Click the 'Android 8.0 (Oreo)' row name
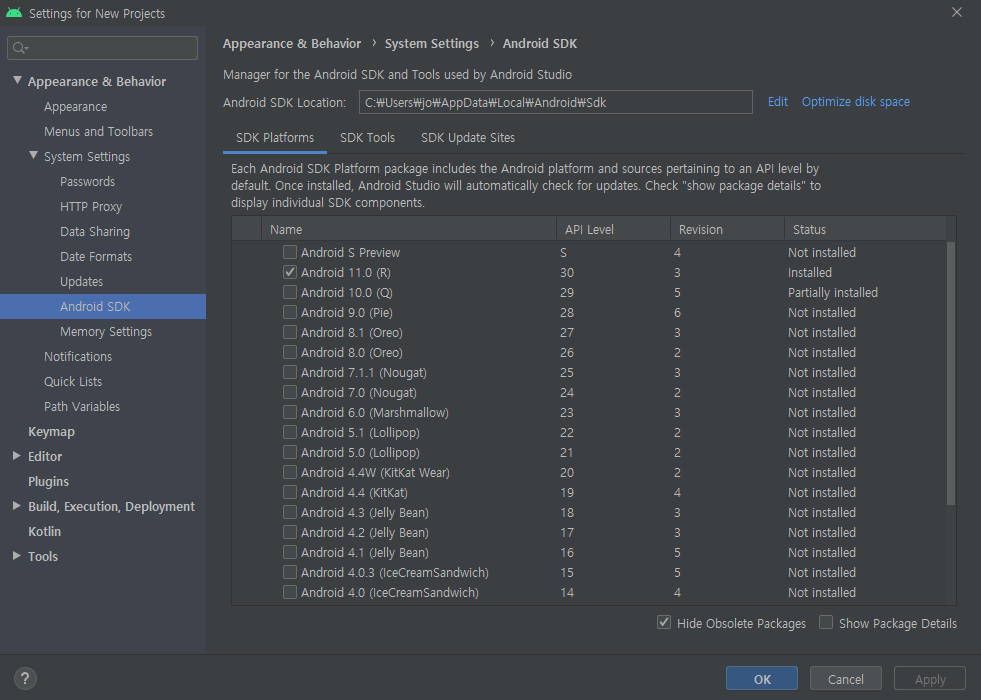 tap(352, 352)
